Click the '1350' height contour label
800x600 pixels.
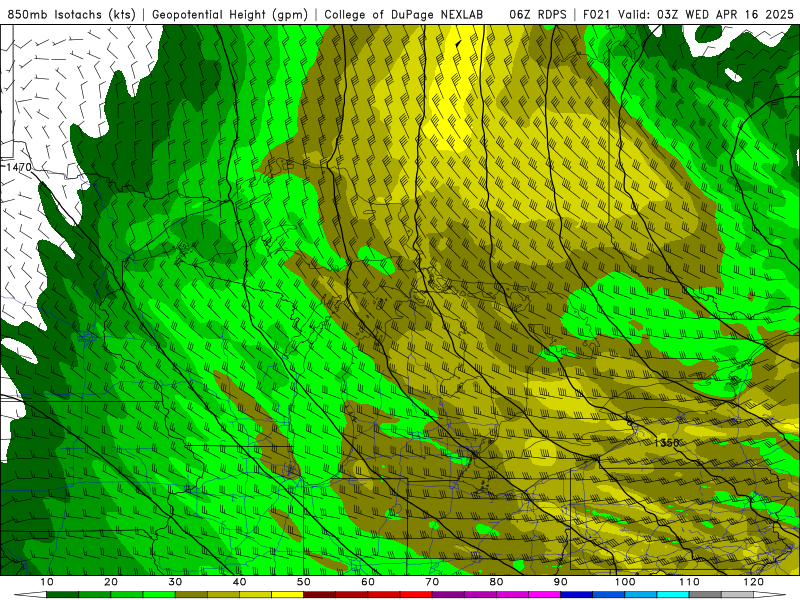pos(666,443)
